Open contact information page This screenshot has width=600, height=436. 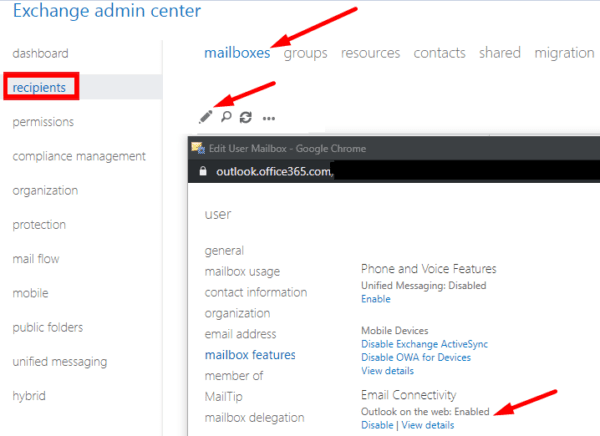[256, 292]
